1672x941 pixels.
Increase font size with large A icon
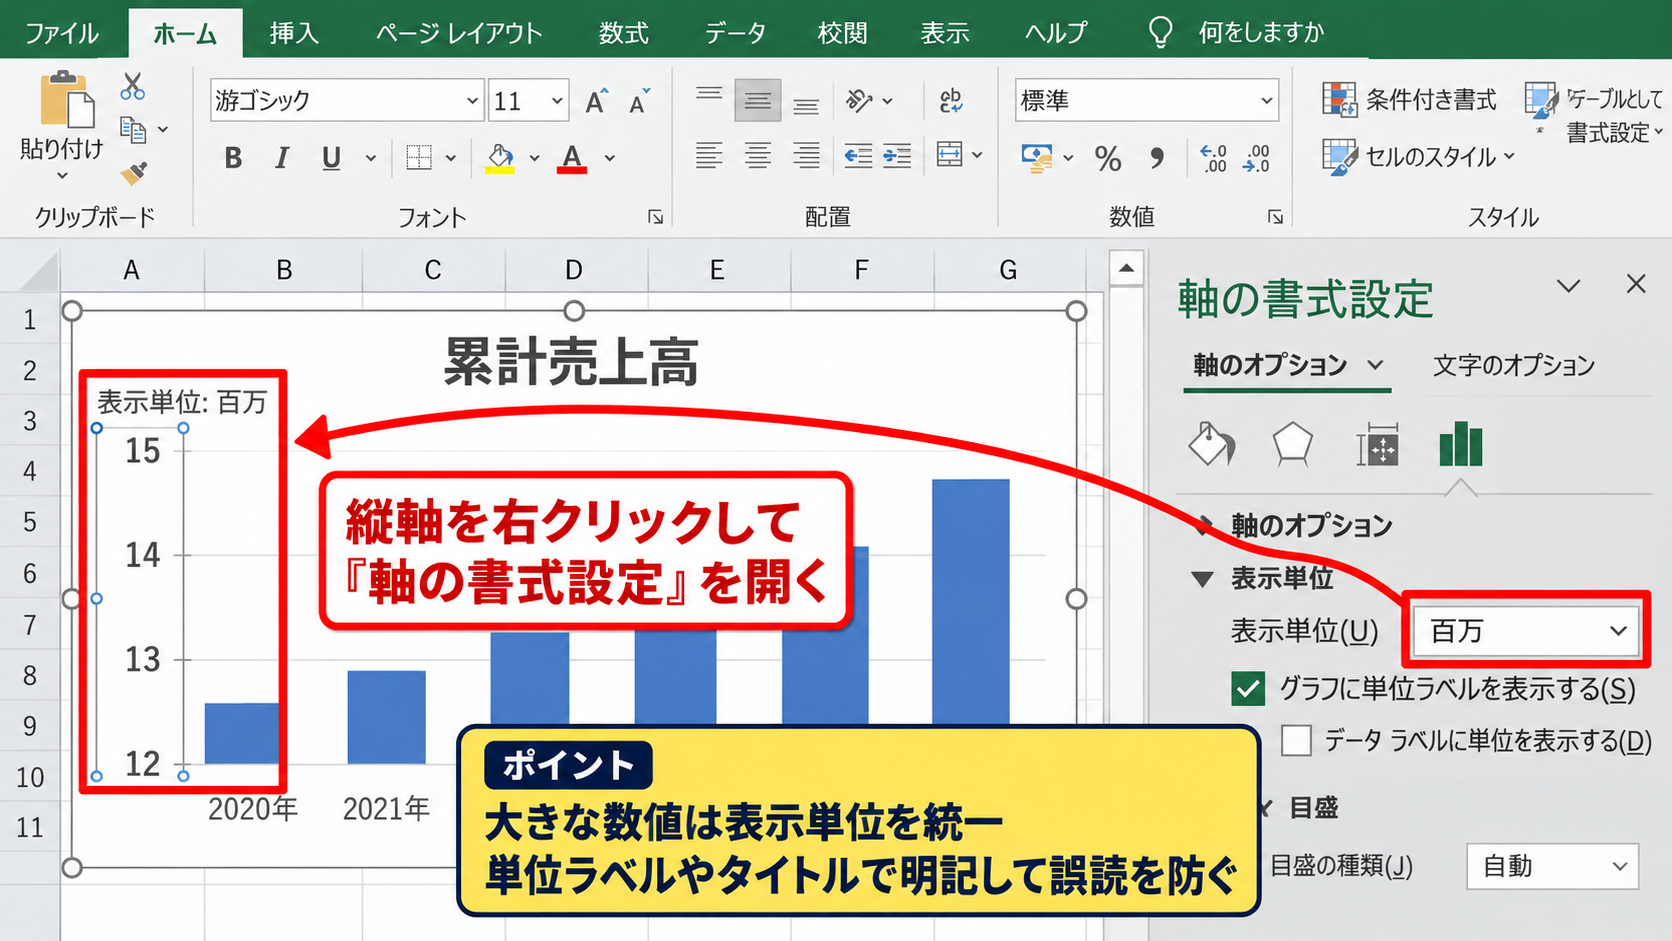[x=597, y=101]
